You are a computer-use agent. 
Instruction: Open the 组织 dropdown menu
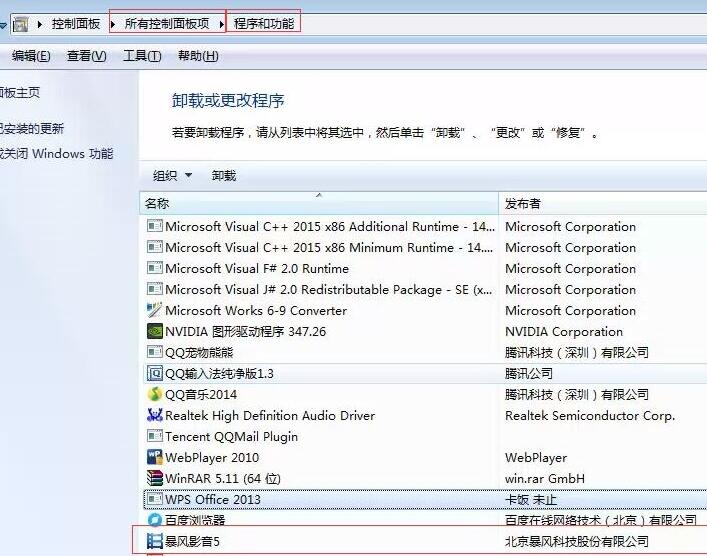172,175
